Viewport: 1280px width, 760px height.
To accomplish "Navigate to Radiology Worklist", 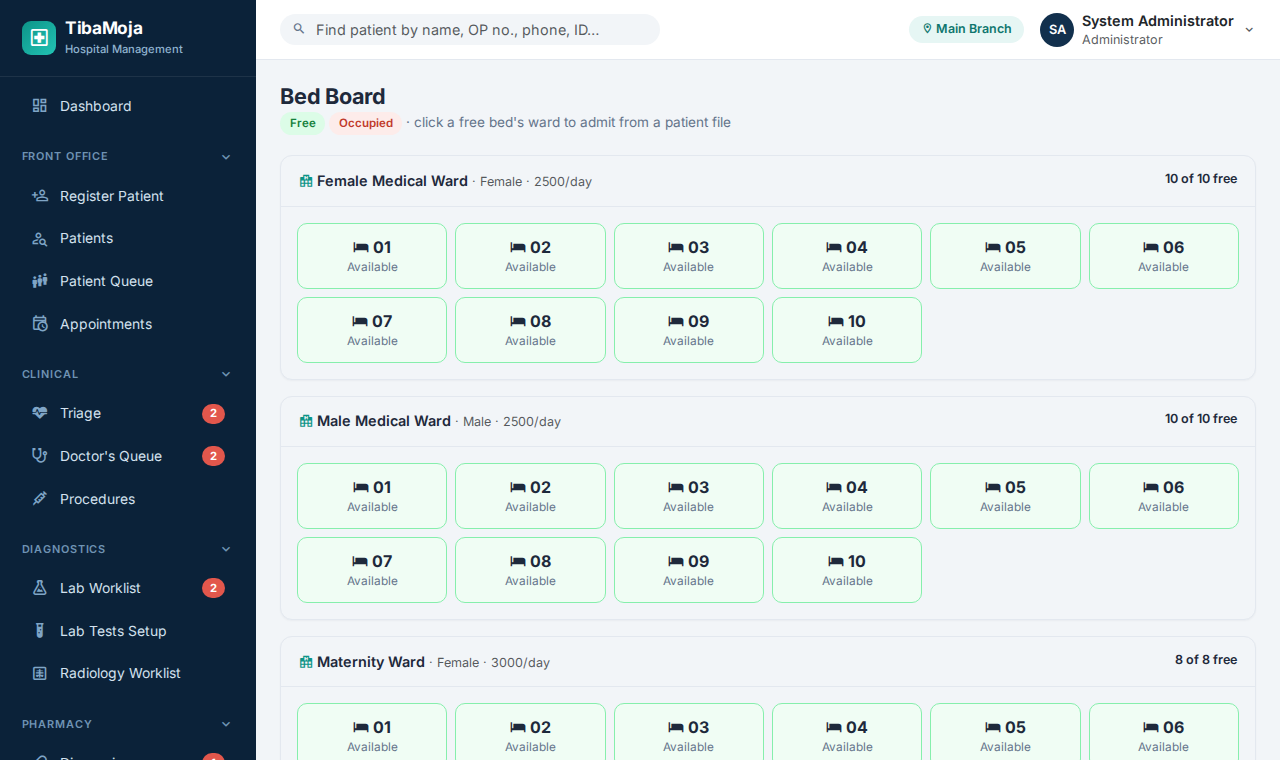I will (128, 674).
